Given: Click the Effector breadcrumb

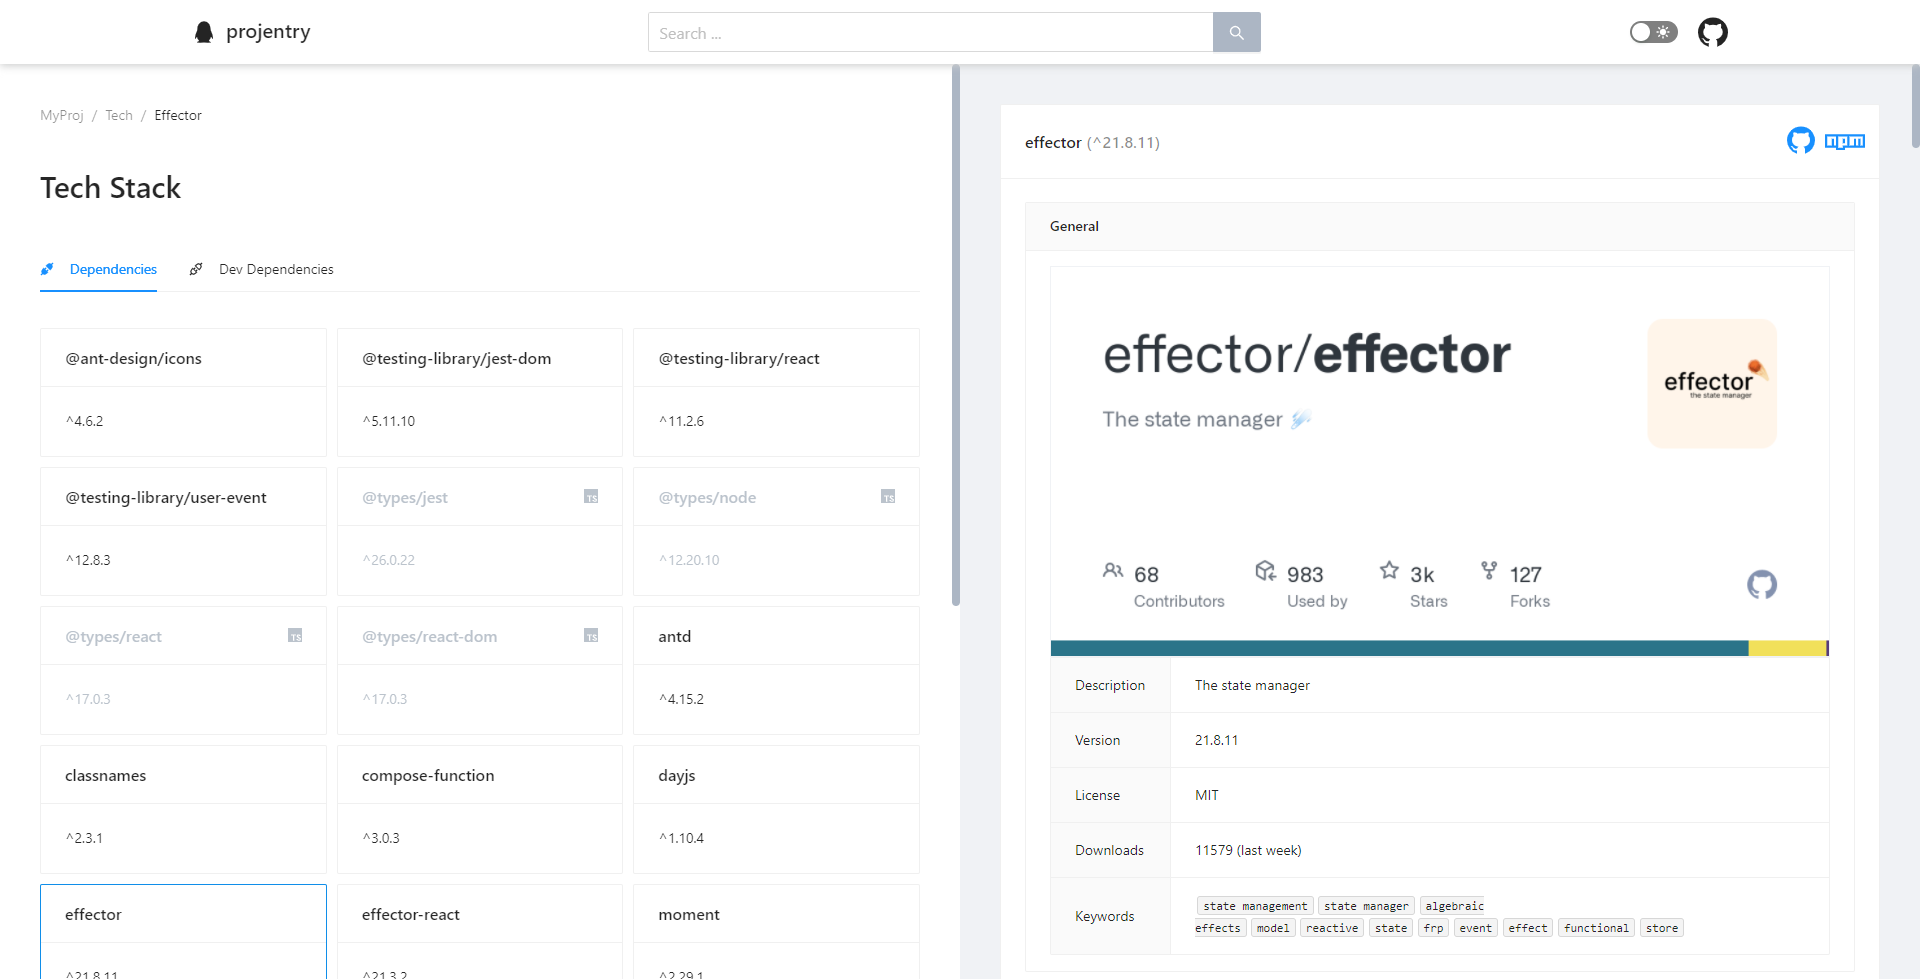Looking at the screenshot, I should (x=178, y=115).
